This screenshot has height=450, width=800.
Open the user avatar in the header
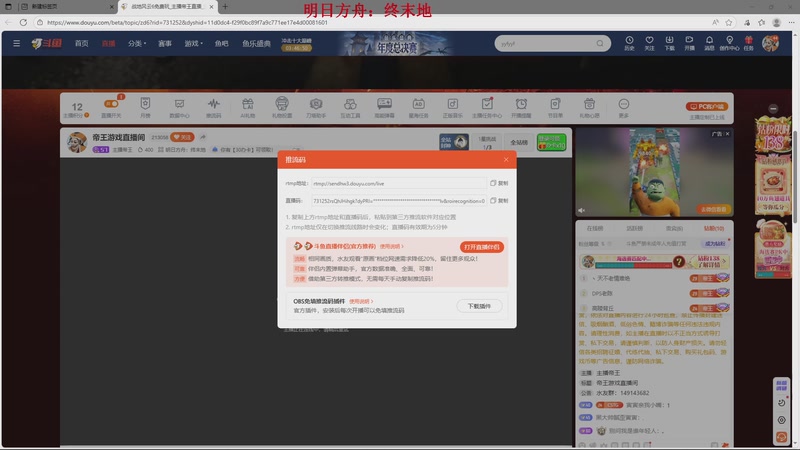(x=770, y=43)
